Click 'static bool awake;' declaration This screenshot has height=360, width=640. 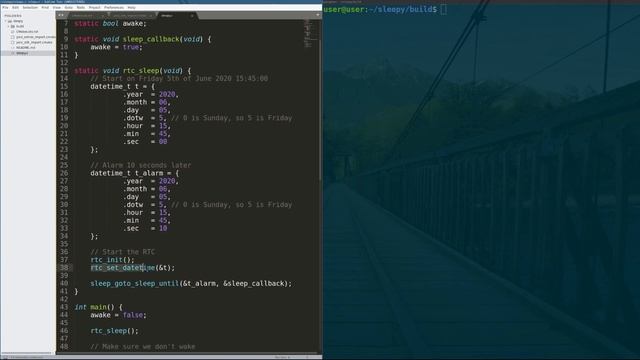[110, 24]
